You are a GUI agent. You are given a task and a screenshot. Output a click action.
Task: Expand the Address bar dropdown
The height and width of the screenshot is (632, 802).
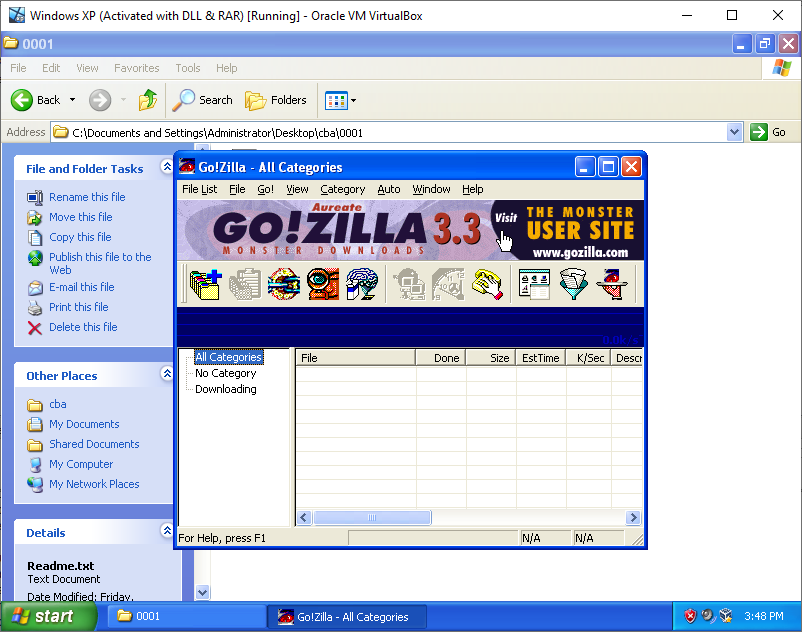tap(734, 132)
